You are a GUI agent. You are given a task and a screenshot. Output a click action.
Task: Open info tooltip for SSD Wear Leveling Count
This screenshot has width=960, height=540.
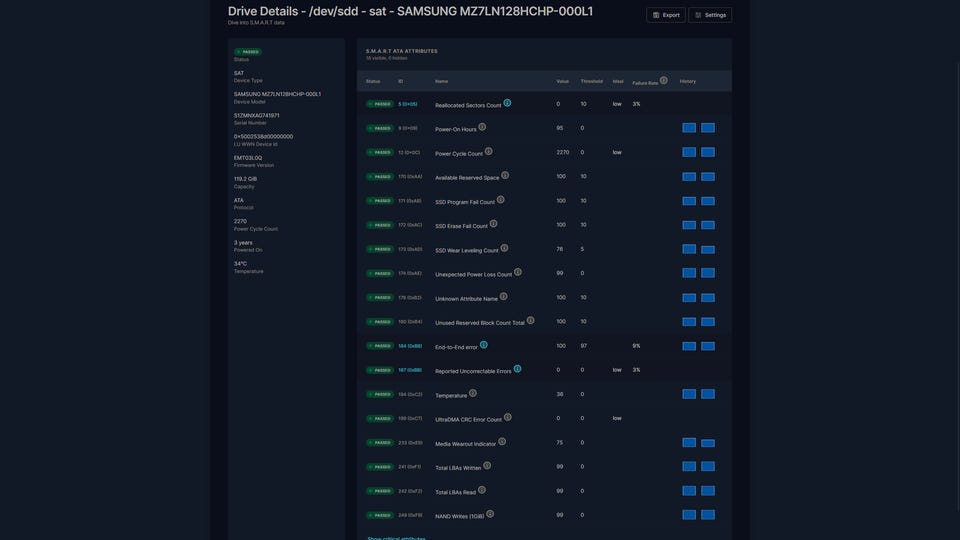pyautogui.click(x=504, y=248)
